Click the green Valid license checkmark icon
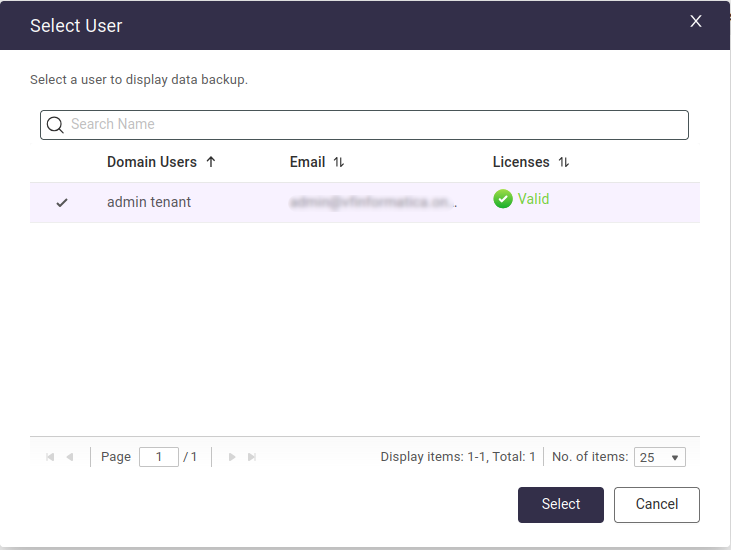The width and height of the screenshot is (731, 550). (502, 199)
